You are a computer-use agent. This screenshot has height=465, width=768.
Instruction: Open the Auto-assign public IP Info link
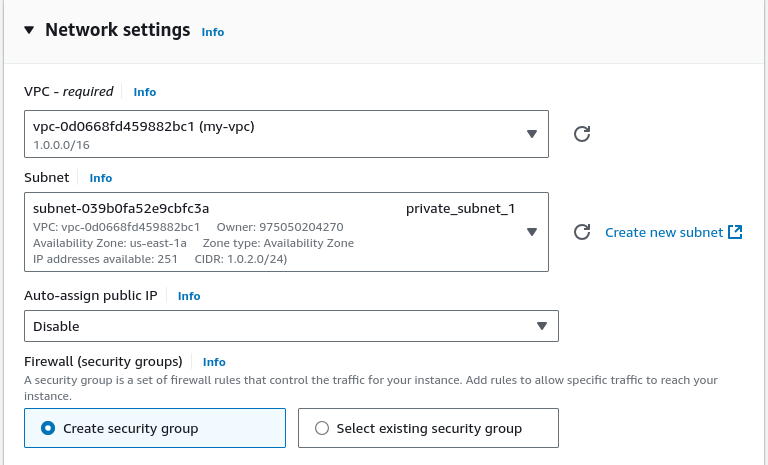tap(189, 296)
